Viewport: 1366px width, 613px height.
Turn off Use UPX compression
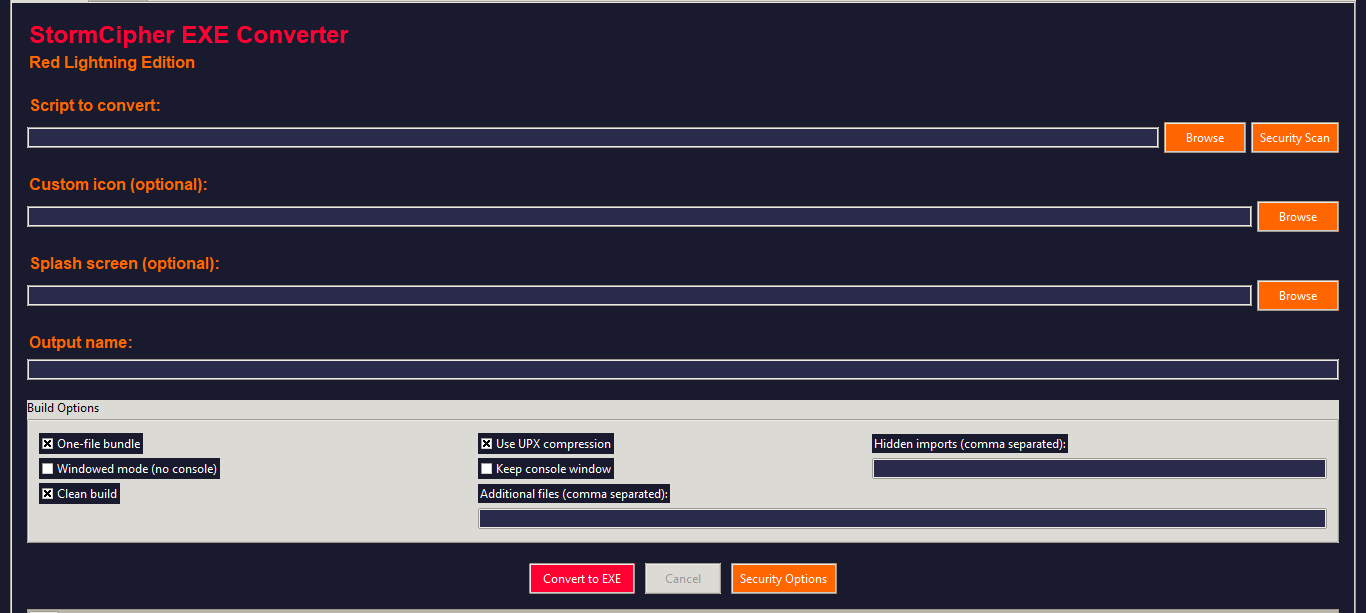(486, 443)
